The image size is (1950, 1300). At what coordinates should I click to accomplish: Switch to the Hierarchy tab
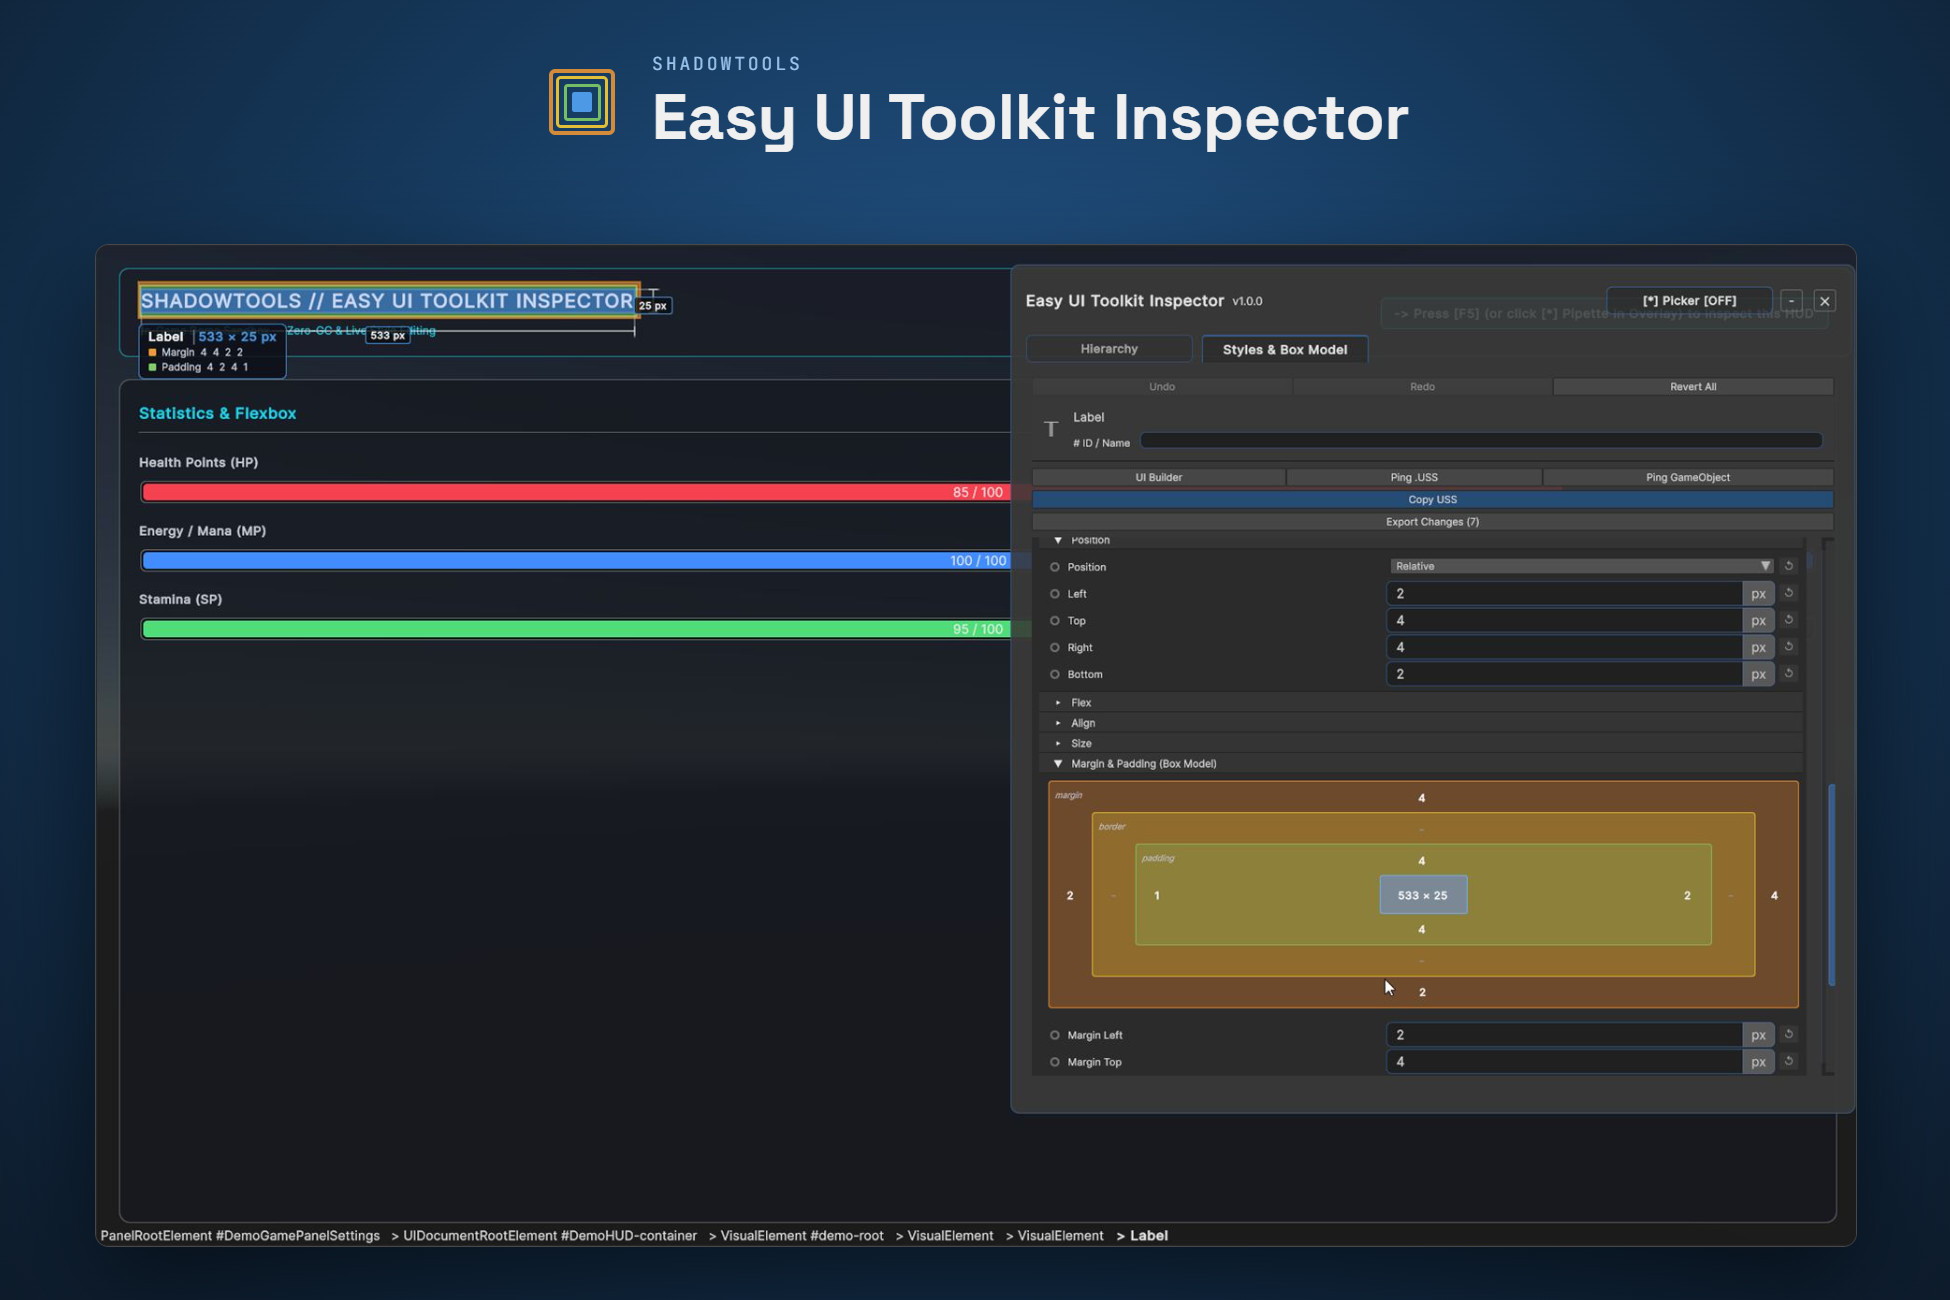click(x=1109, y=349)
